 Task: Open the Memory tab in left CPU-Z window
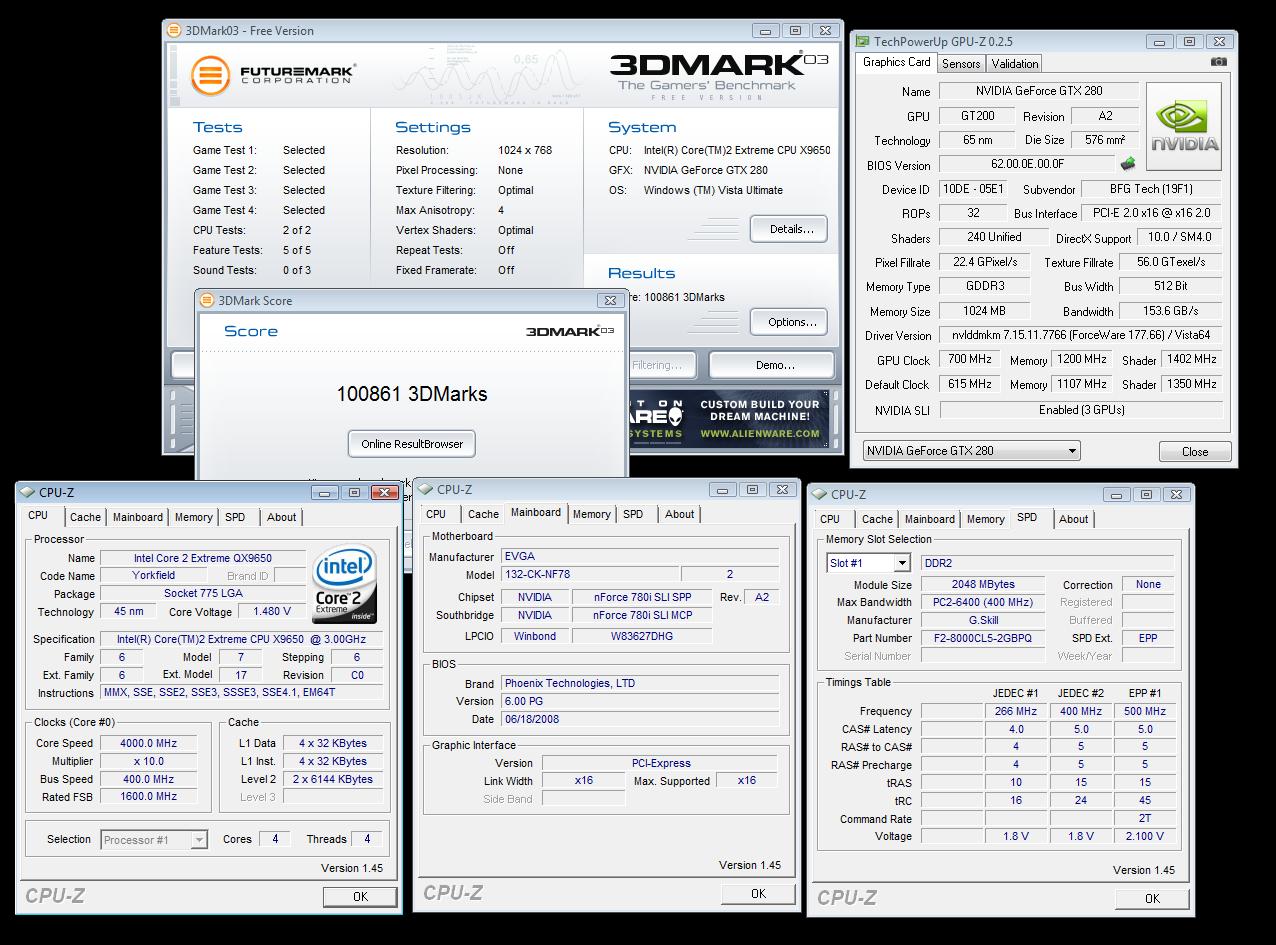click(193, 517)
